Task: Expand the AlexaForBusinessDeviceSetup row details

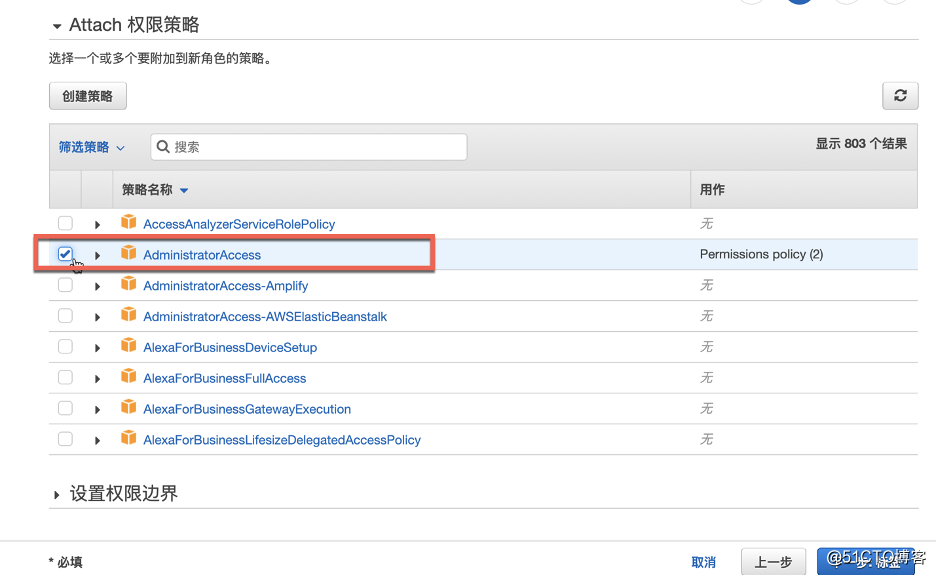Action: [x=97, y=348]
